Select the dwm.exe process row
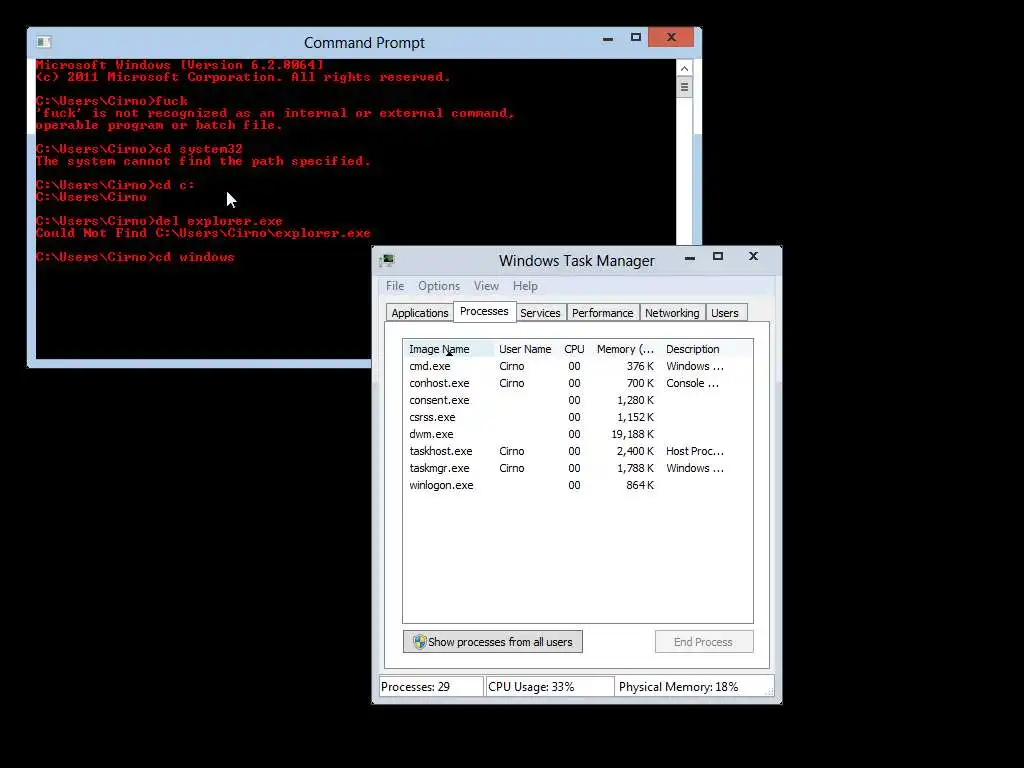1024x768 pixels. pyautogui.click(x=577, y=434)
